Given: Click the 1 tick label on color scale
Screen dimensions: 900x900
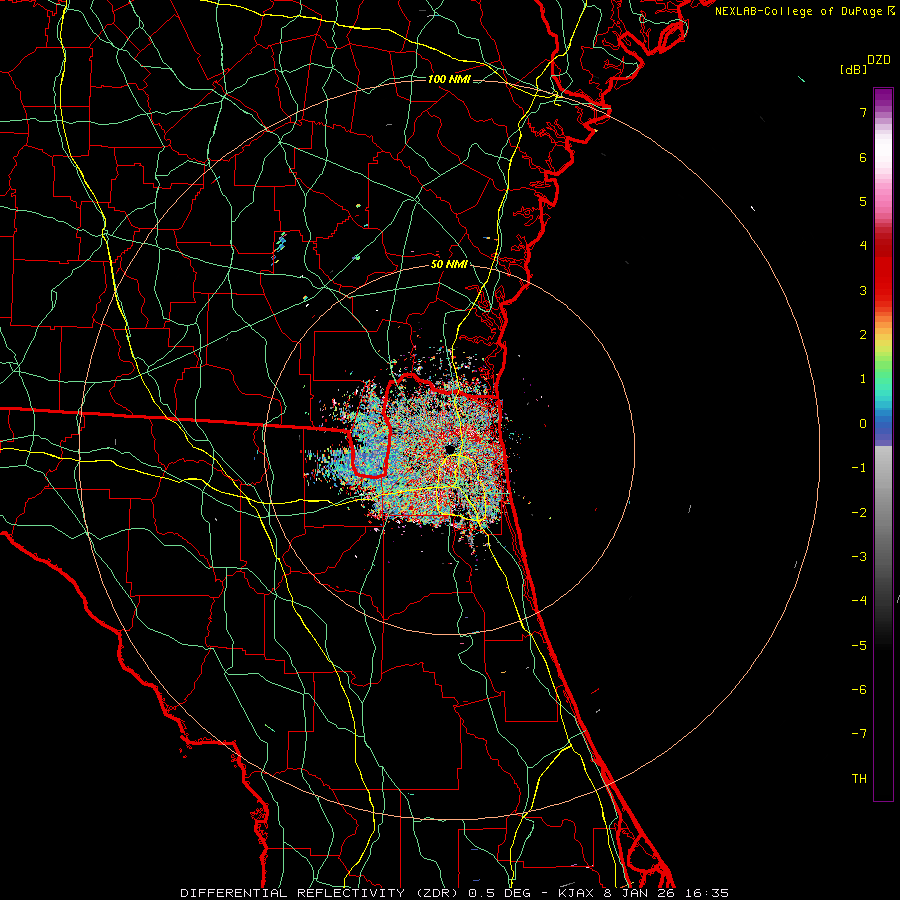Looking at the screenshot, I should click(863, 379).
